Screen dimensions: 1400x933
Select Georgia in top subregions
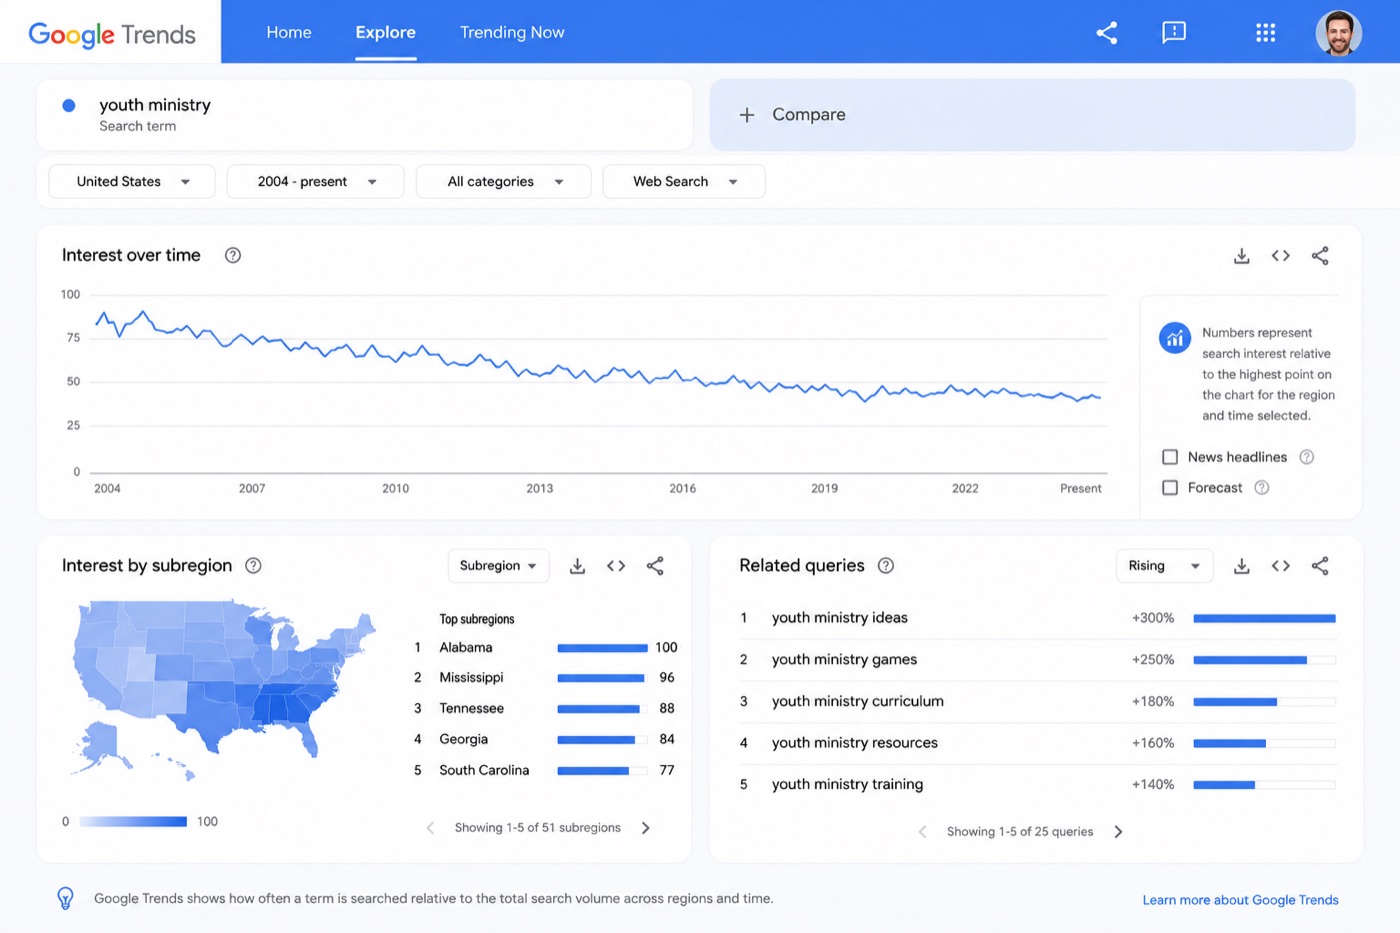click(463, 740)
